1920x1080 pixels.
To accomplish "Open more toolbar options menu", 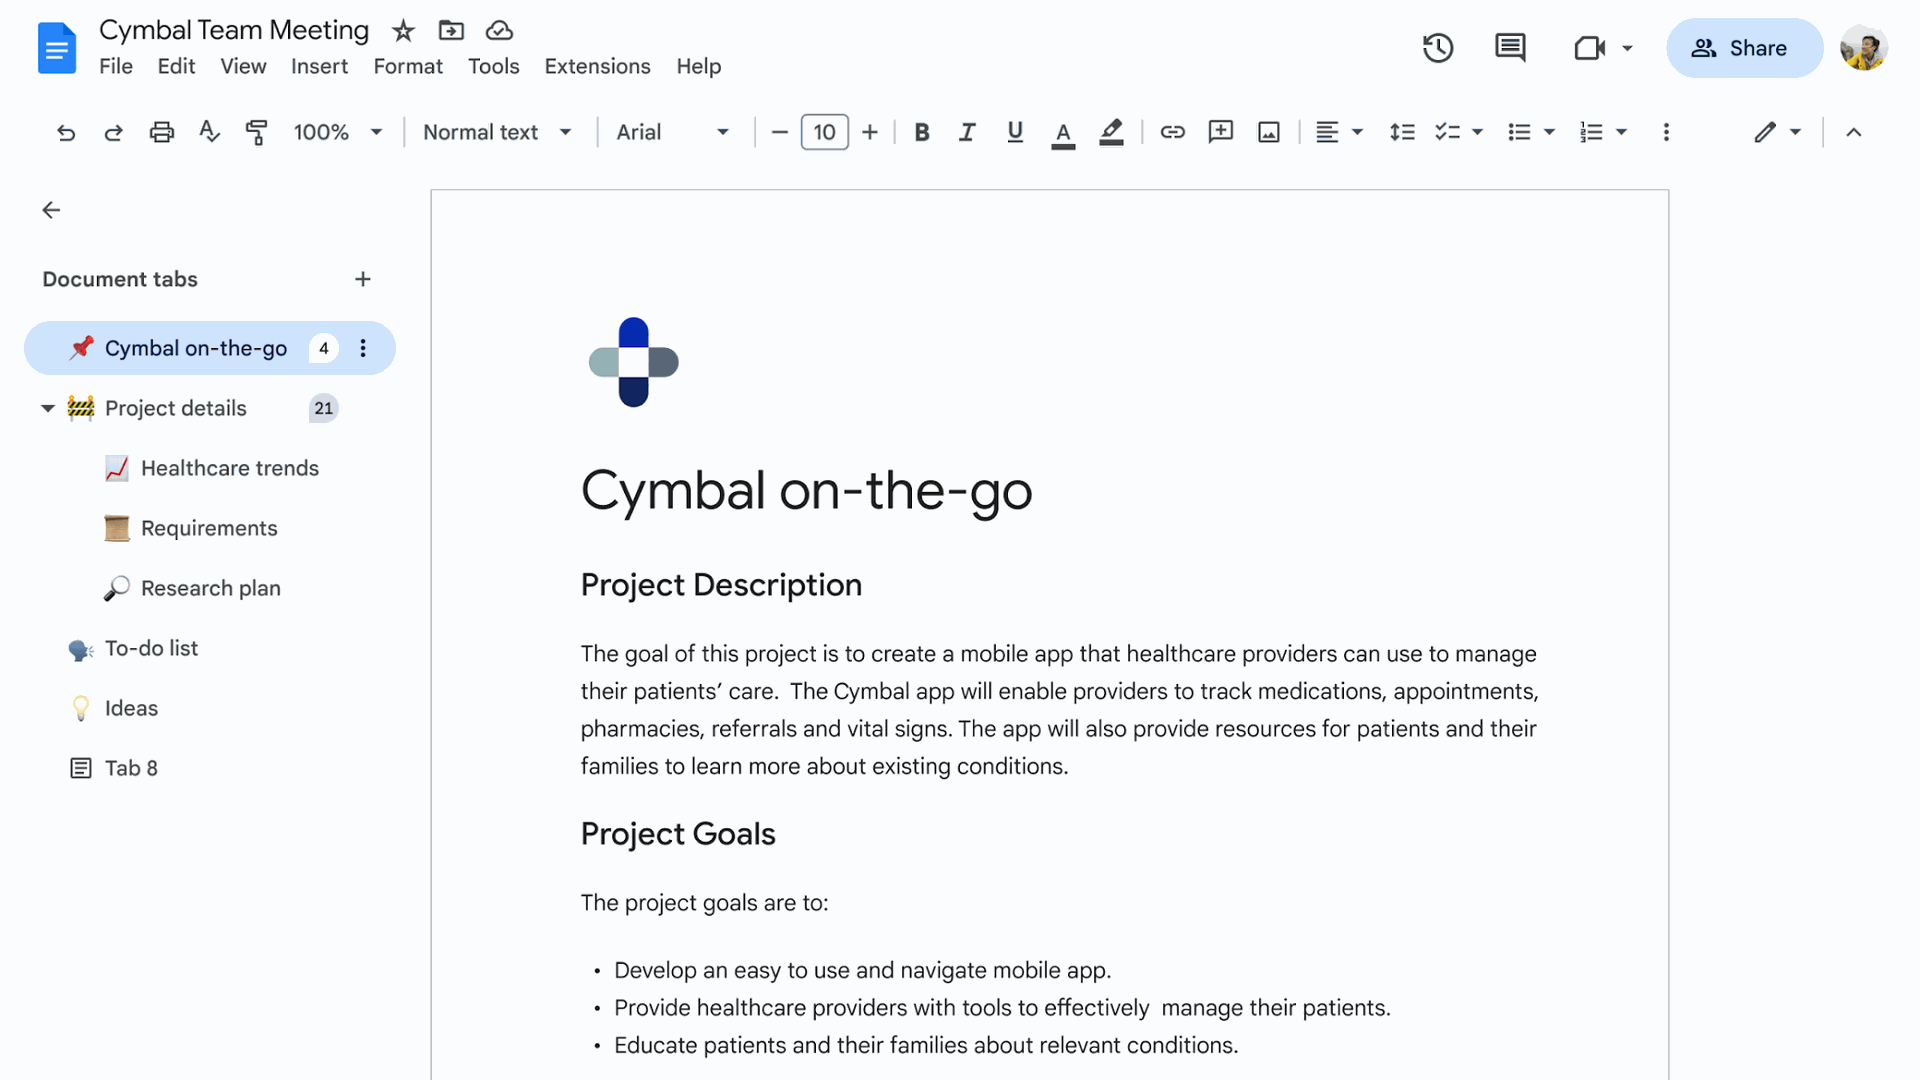I will point(1666,132).
